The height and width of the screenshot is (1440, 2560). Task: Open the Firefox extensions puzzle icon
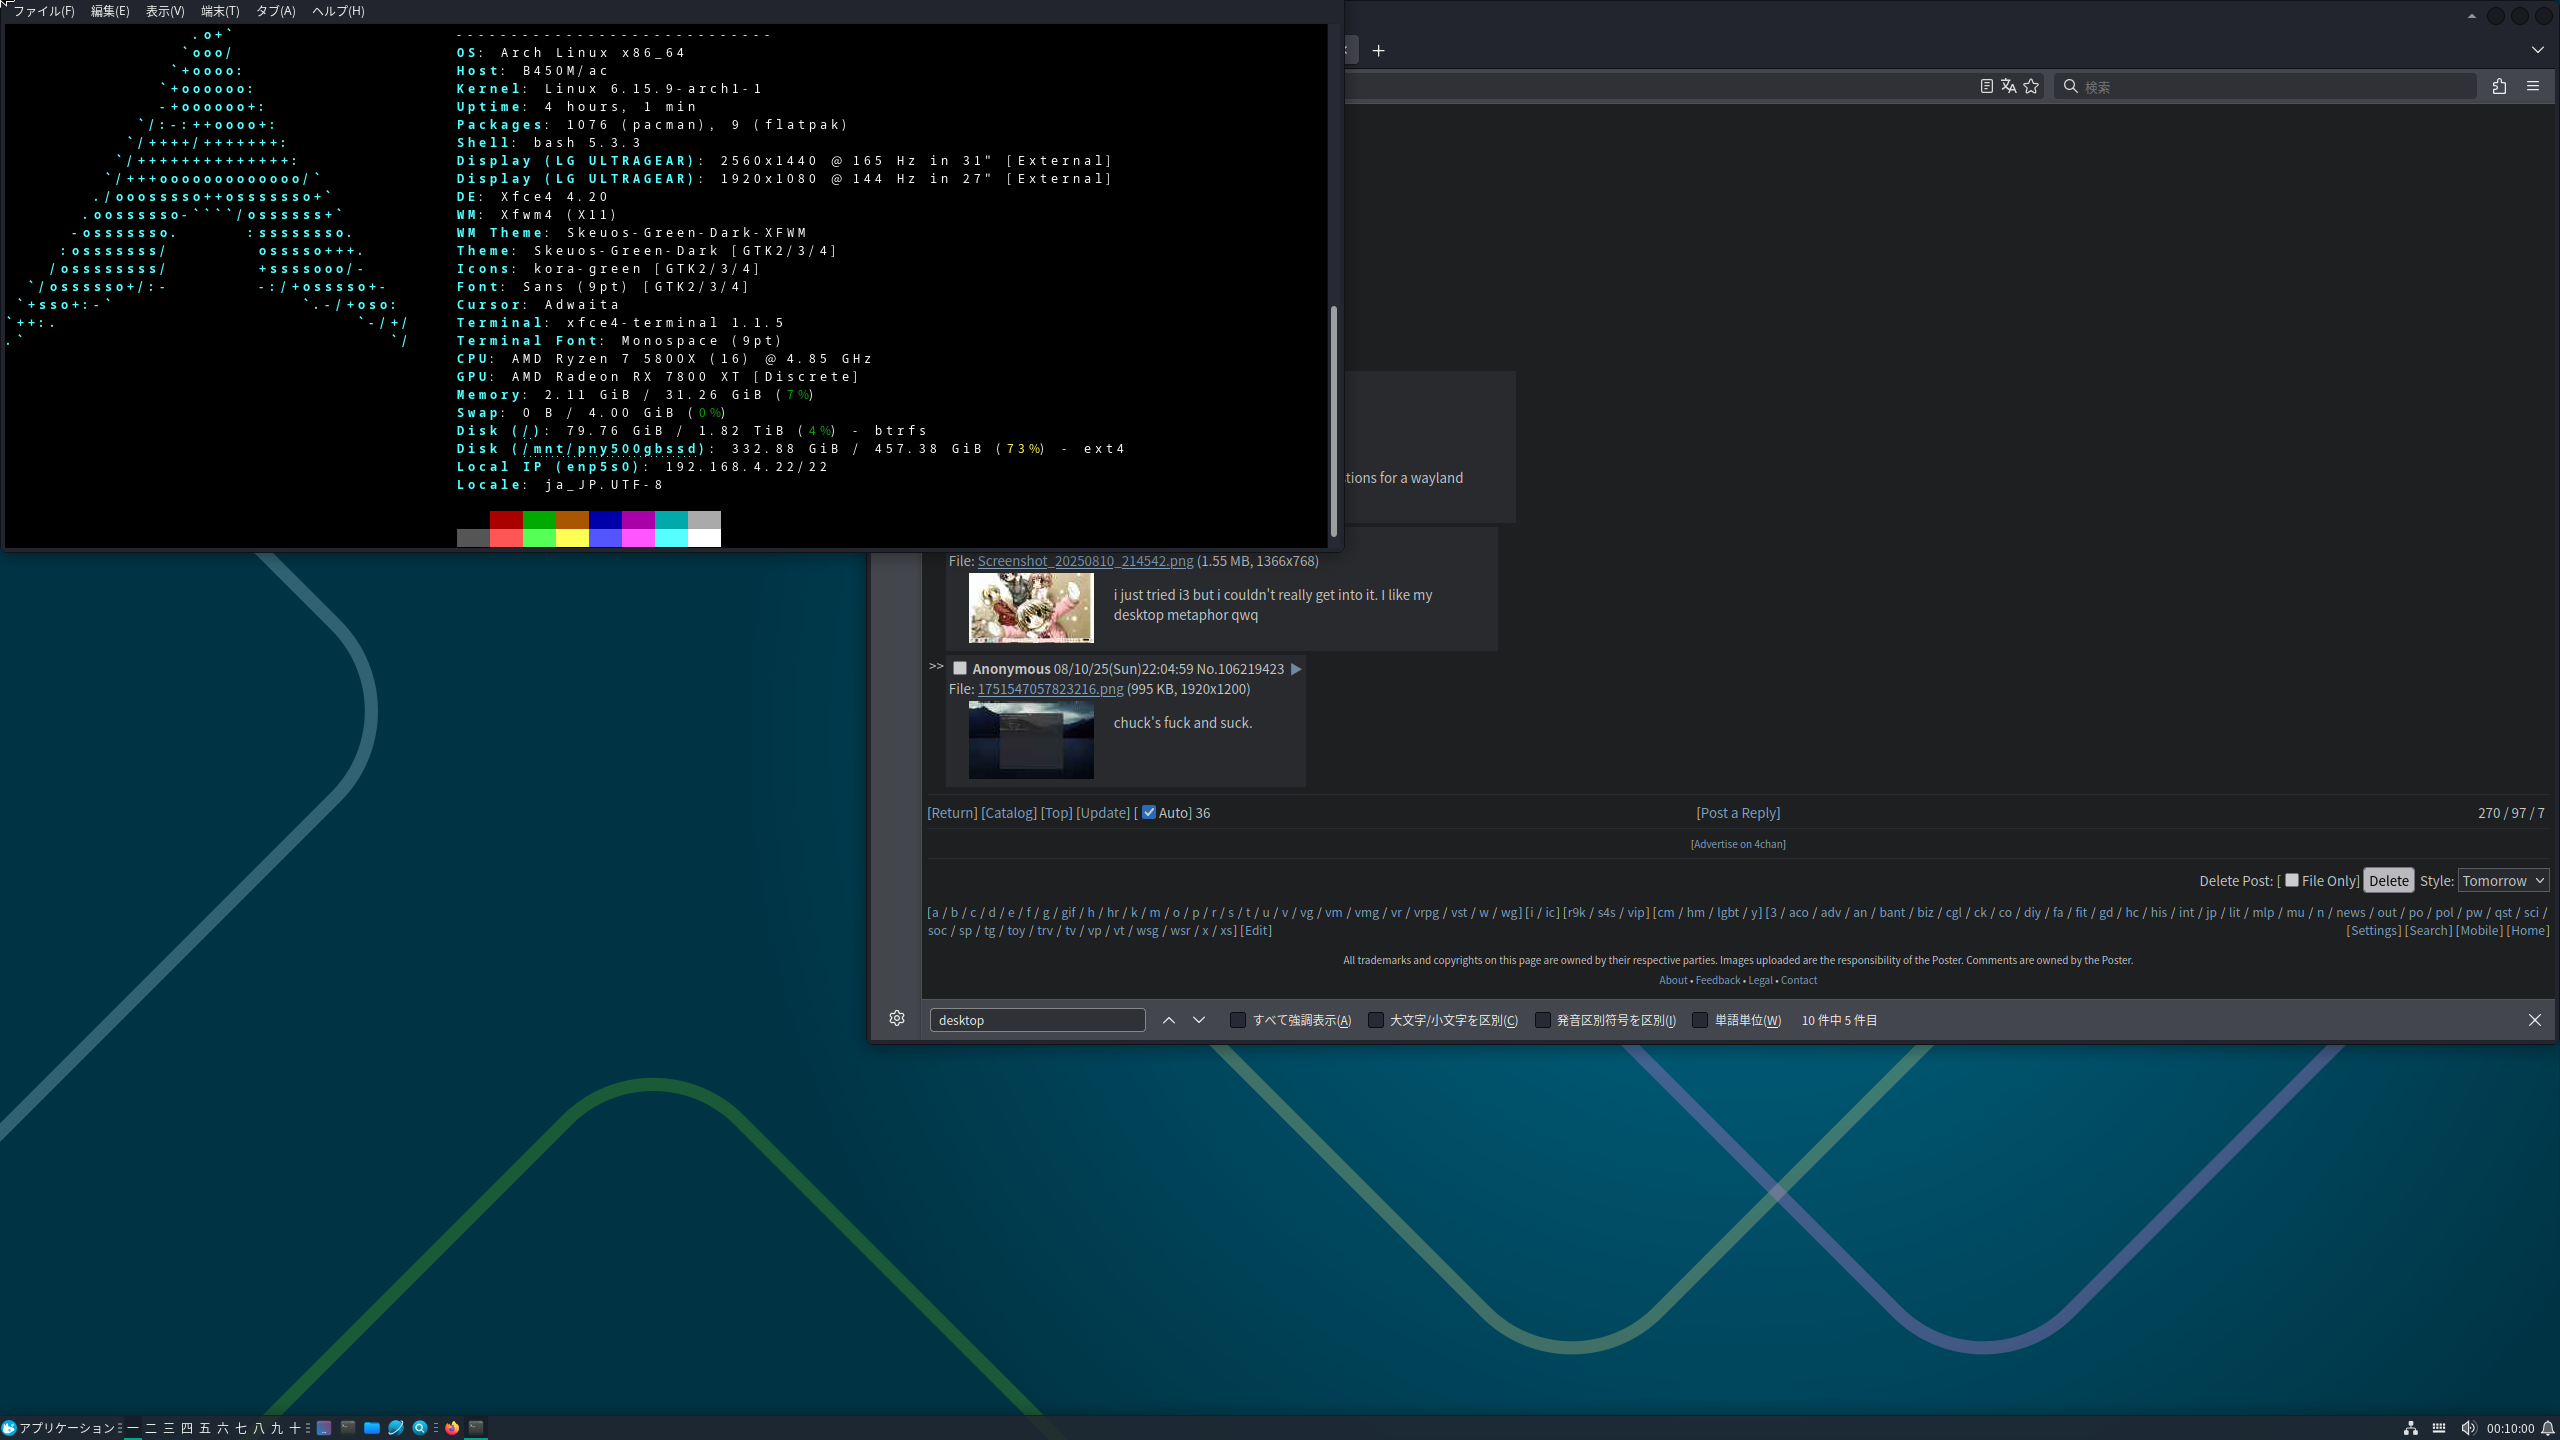tap(2499, 86)
